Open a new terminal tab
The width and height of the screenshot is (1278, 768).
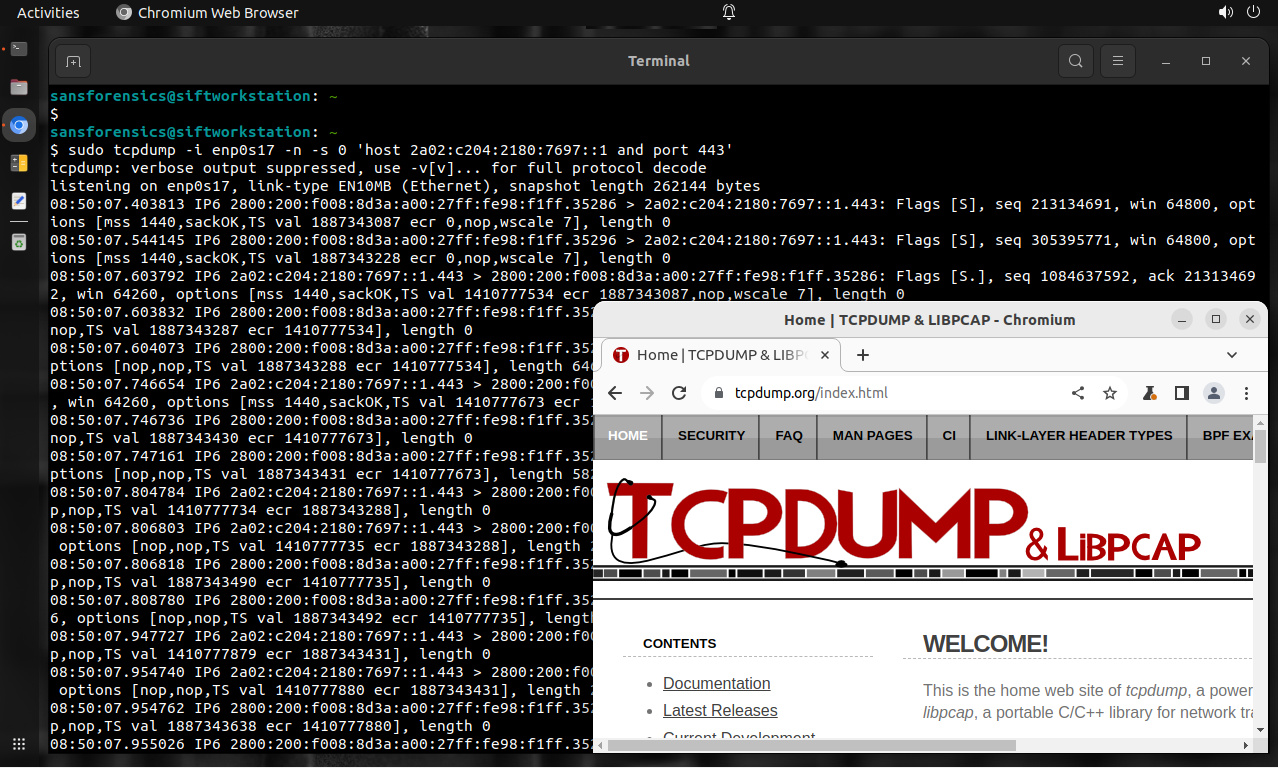[74, 61]
